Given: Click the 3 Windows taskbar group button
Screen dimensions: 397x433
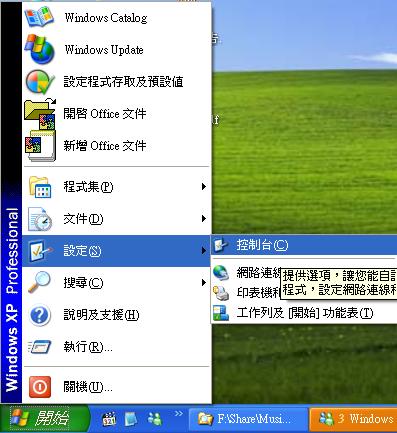Looking at the screenshot, I should pyautogui.click(x=353, y=419).
